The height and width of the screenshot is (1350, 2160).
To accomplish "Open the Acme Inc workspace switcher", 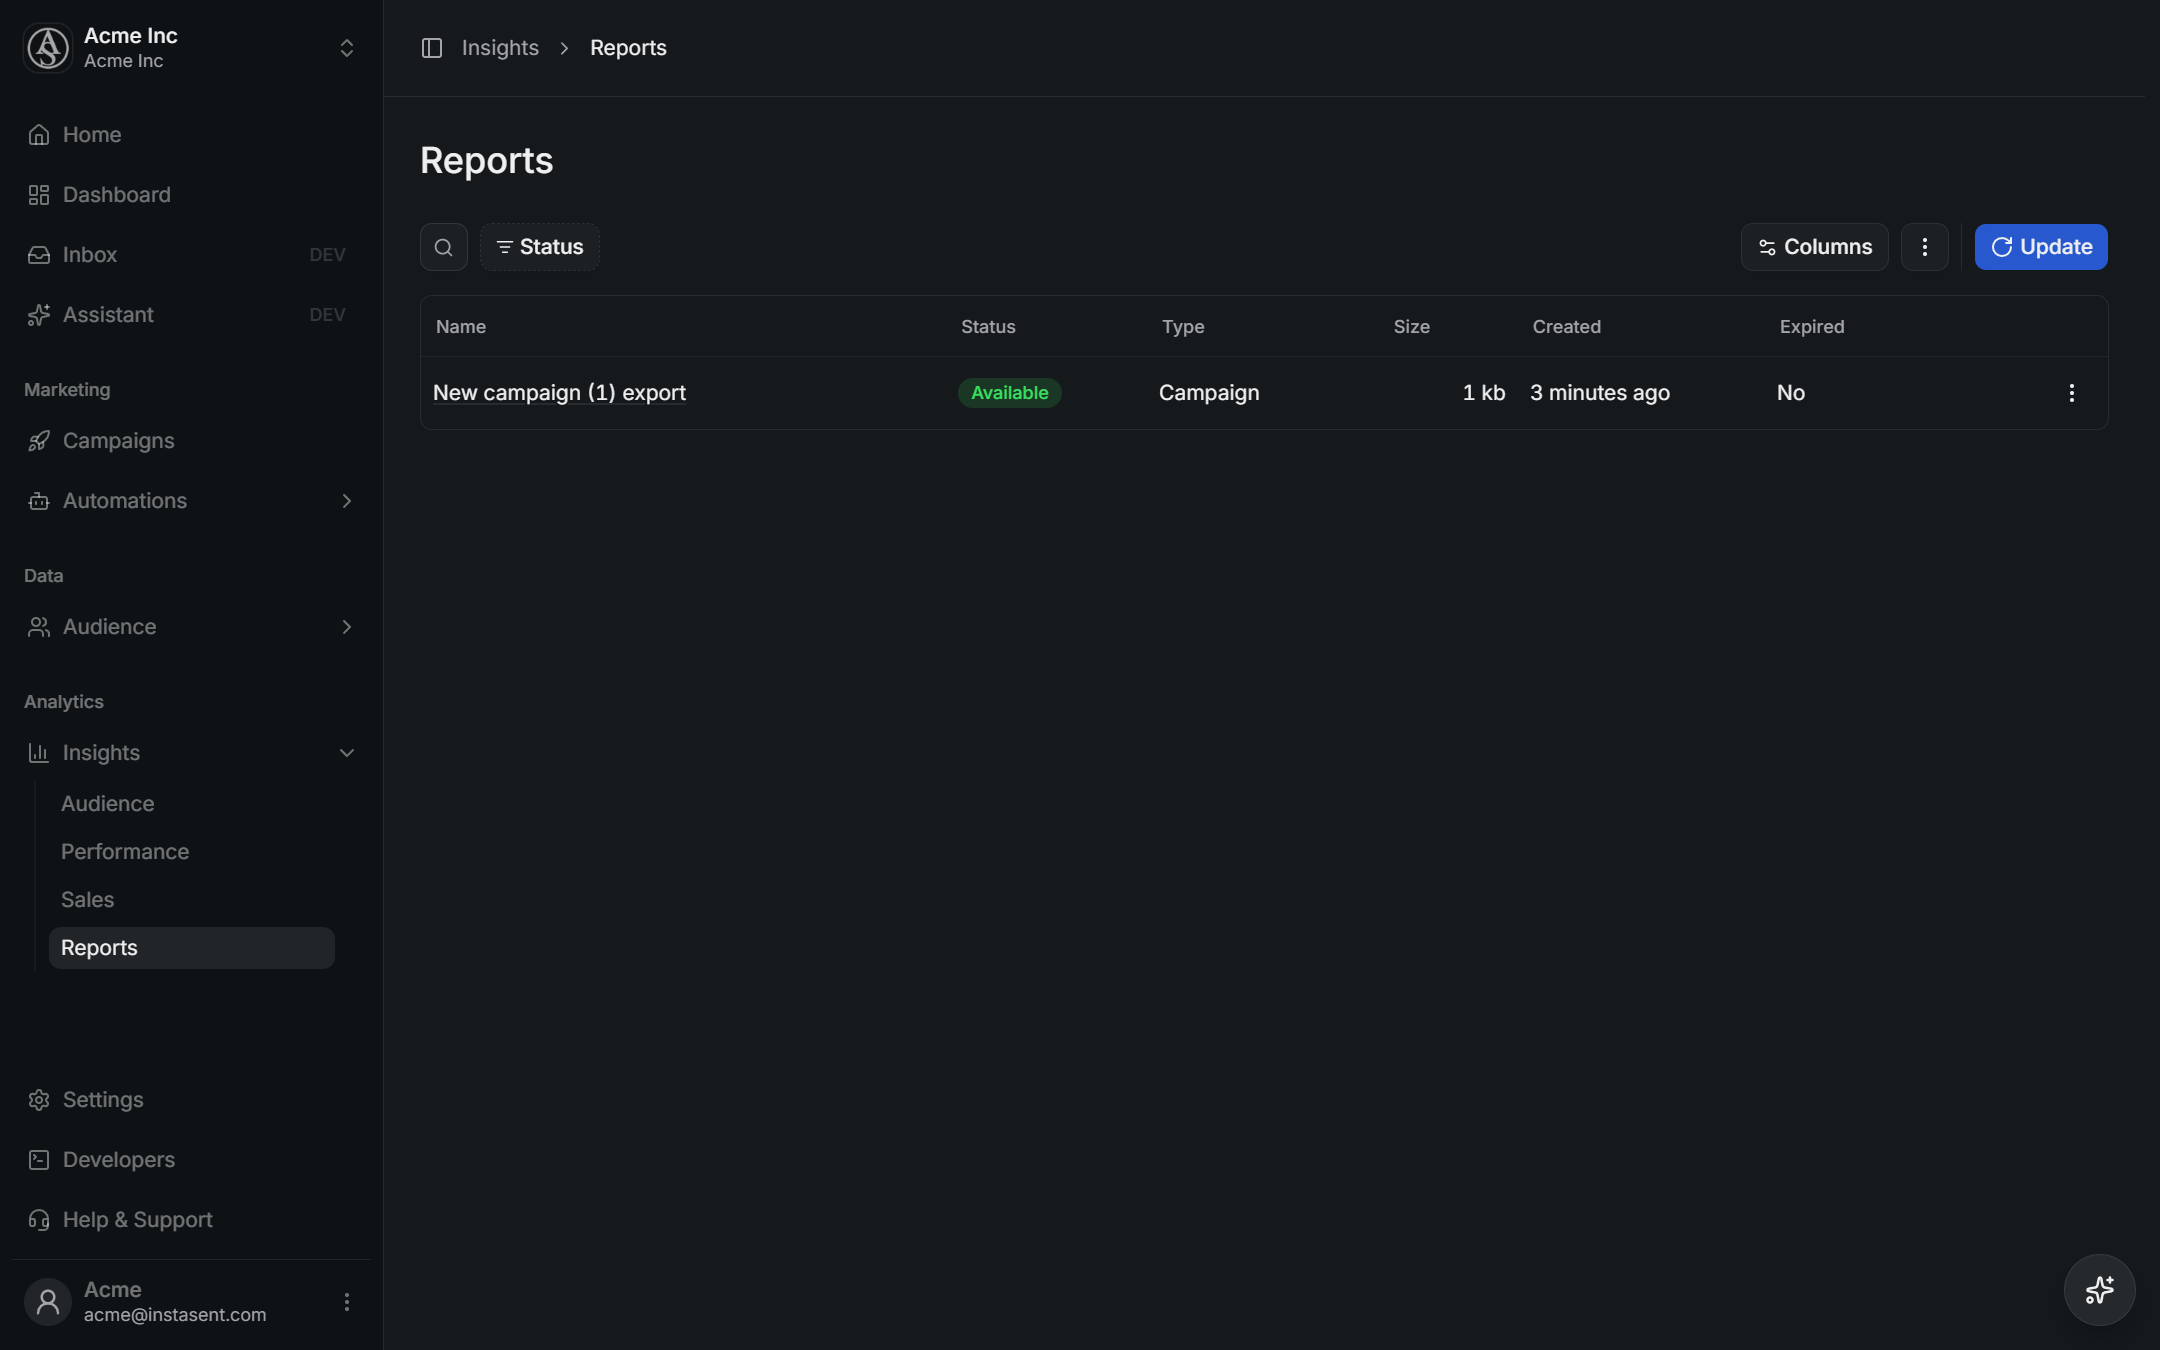I will tap(192, 48).
